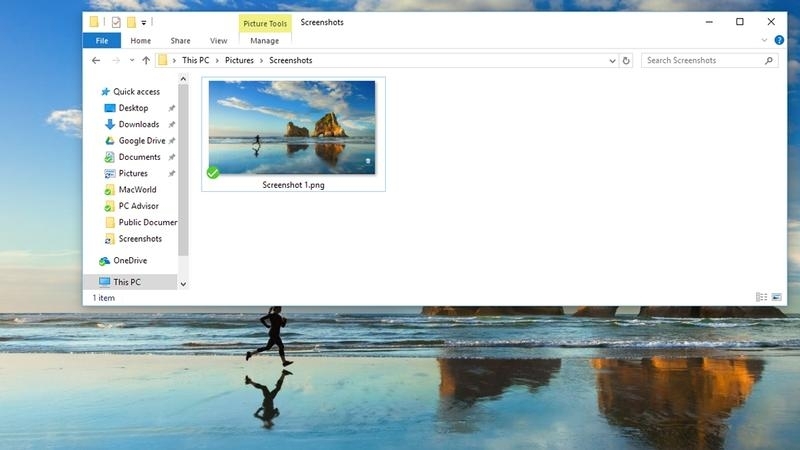Click the pin icon beside Downloads
This screenshot has width=800, height=450.
pyautogui.click(x=172, y=124)
